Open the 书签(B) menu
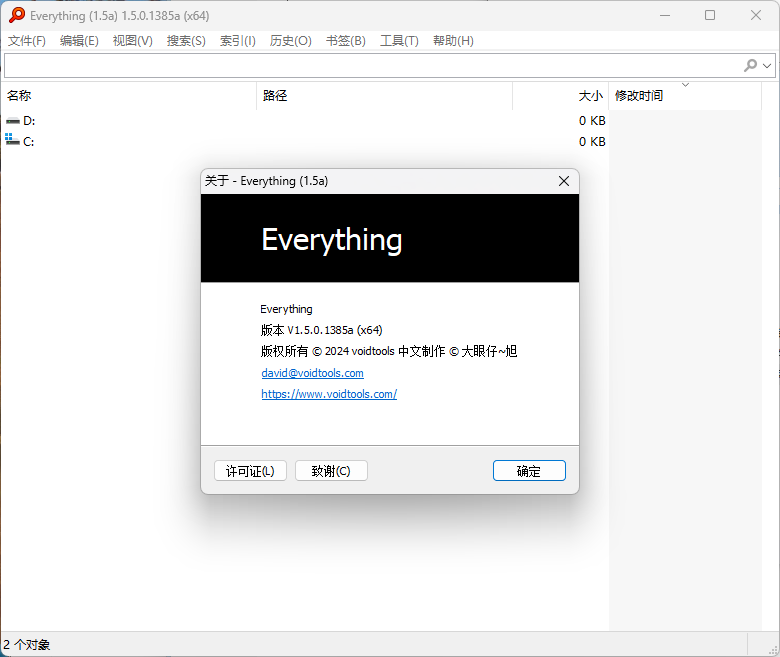Screen dimensions: 780x657 (345, 41)
